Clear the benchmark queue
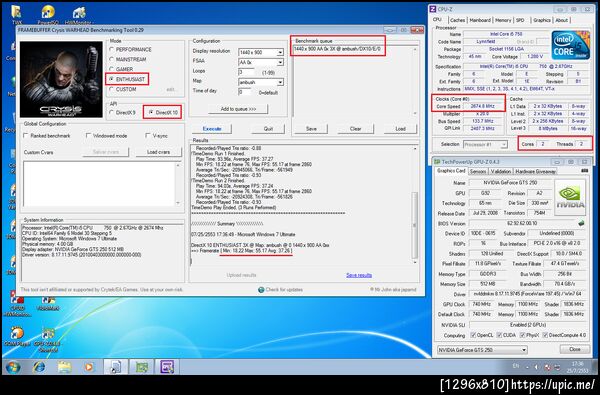Viewport: 600px width, 395px height. (355, 129)
